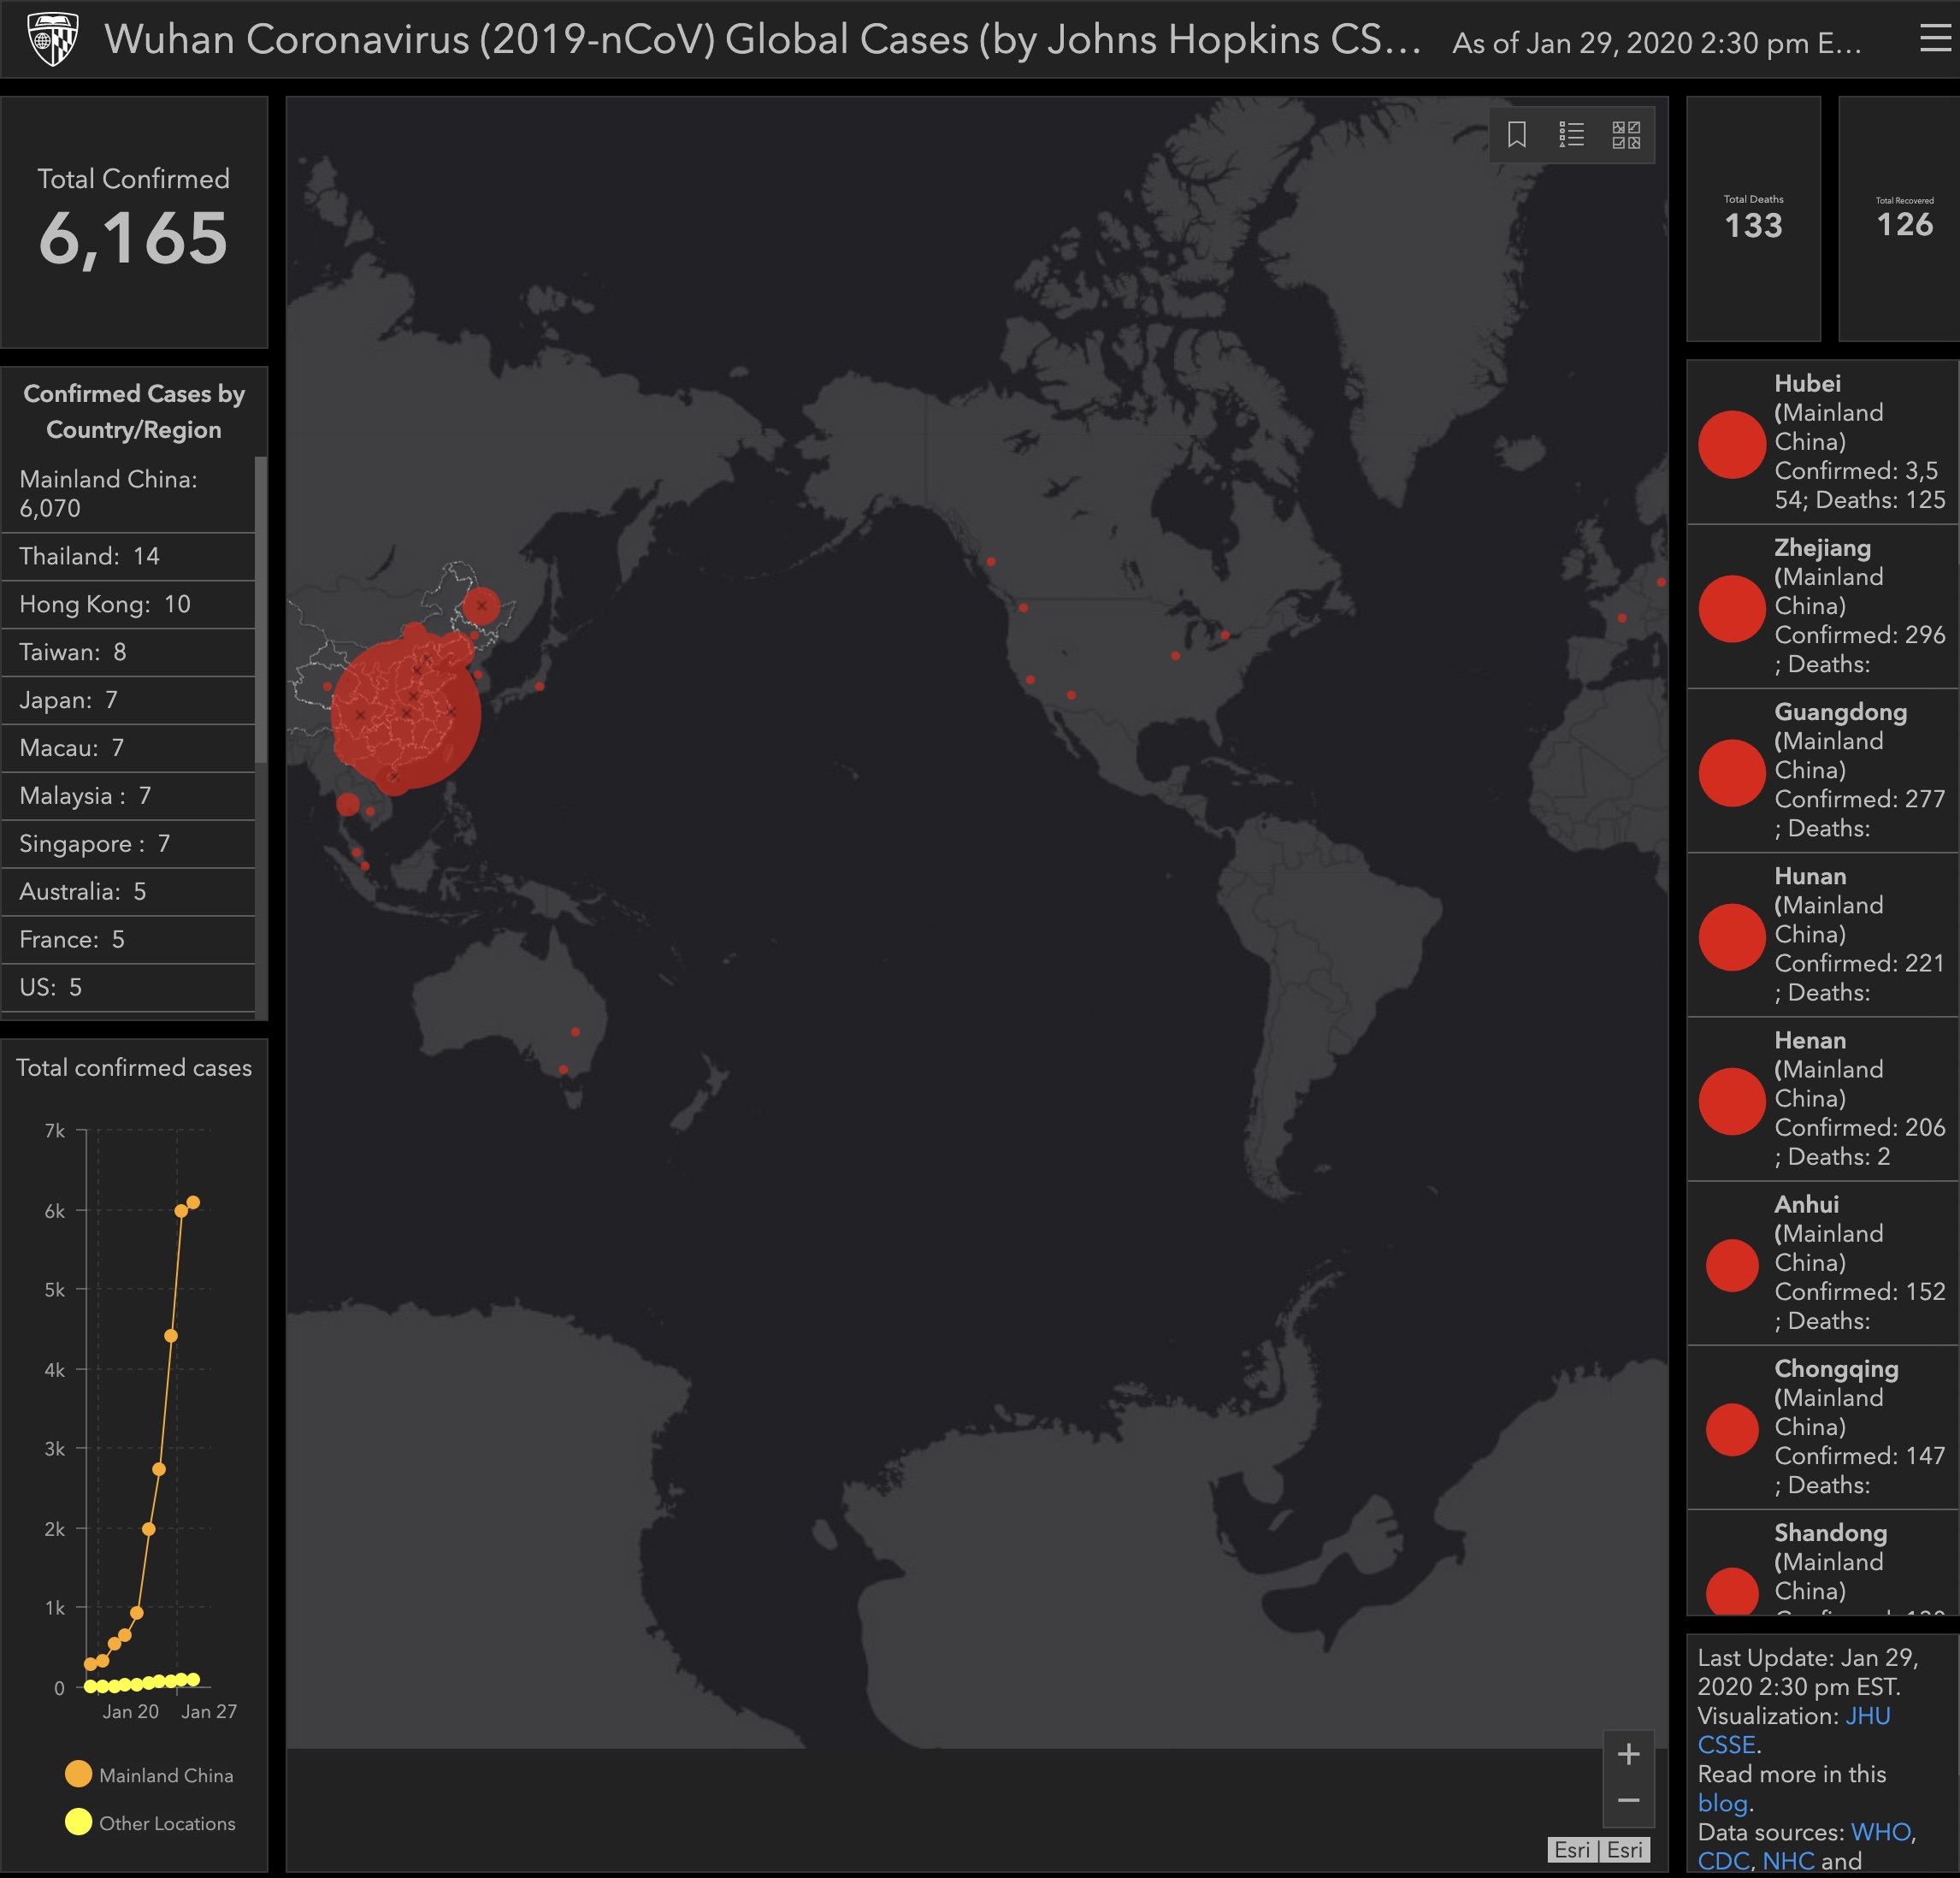This screenshot has height=1878, width=1960.
Task: Zoom in the map with plus
Action: point(1628,1754)
